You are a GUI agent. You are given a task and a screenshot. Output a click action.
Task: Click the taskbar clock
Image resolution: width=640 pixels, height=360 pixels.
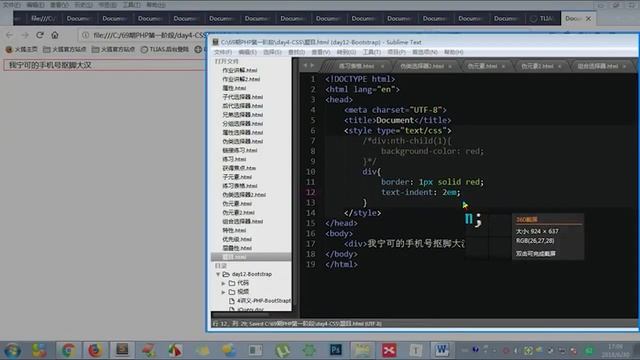pos(615,350)
